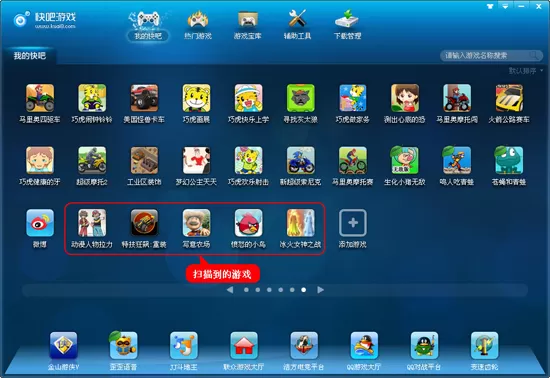Launch the 苍蝇和青蛙 frog game
Viewport: 550px width, 378px height.
pyautogui.click(x=509, y=161)
